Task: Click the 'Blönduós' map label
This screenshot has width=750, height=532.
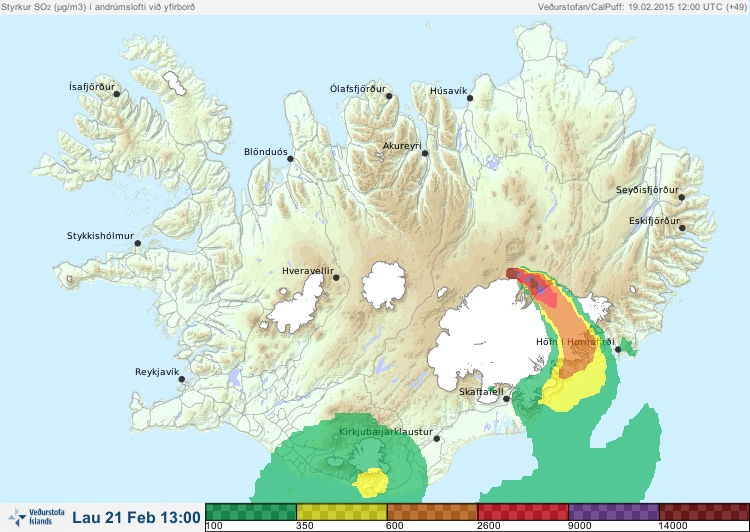Action: (x=266, y=152)
